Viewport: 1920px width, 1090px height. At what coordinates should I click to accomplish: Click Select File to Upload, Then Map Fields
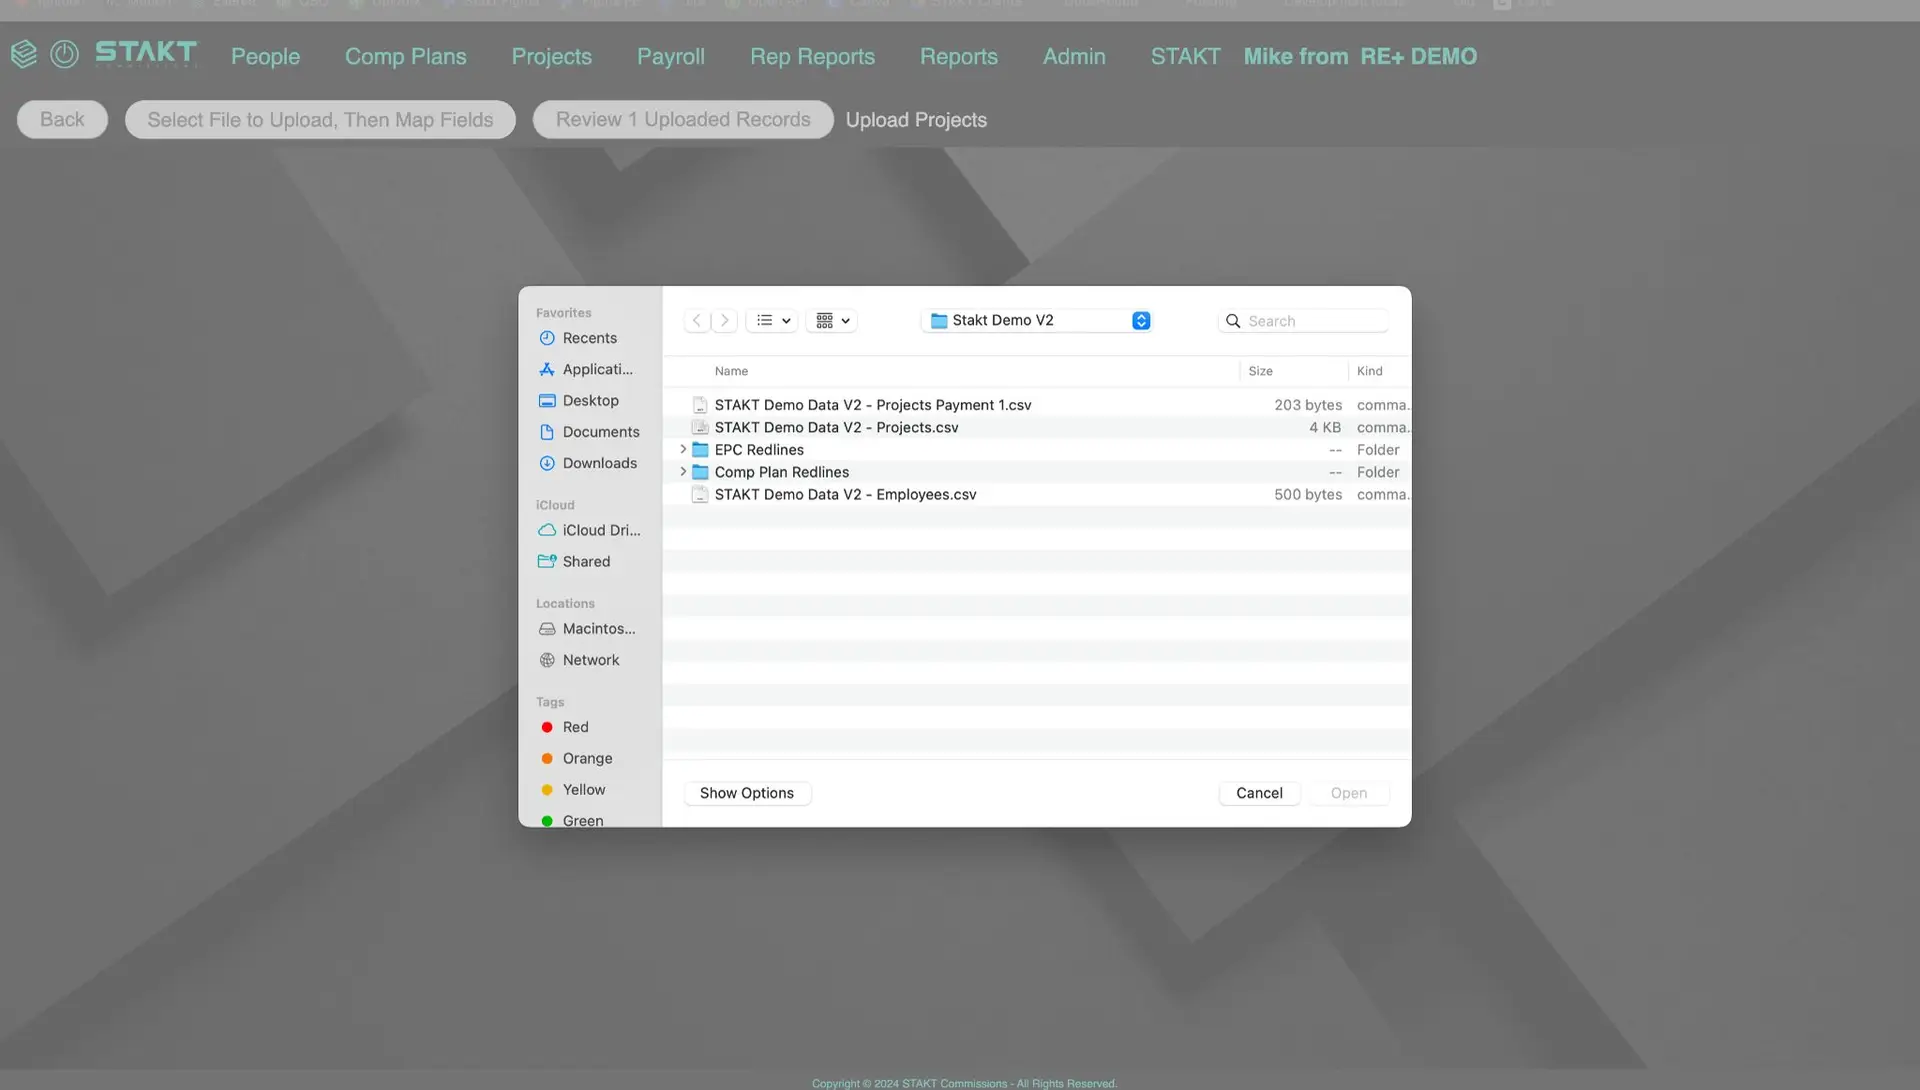click(x=320, y=119)
